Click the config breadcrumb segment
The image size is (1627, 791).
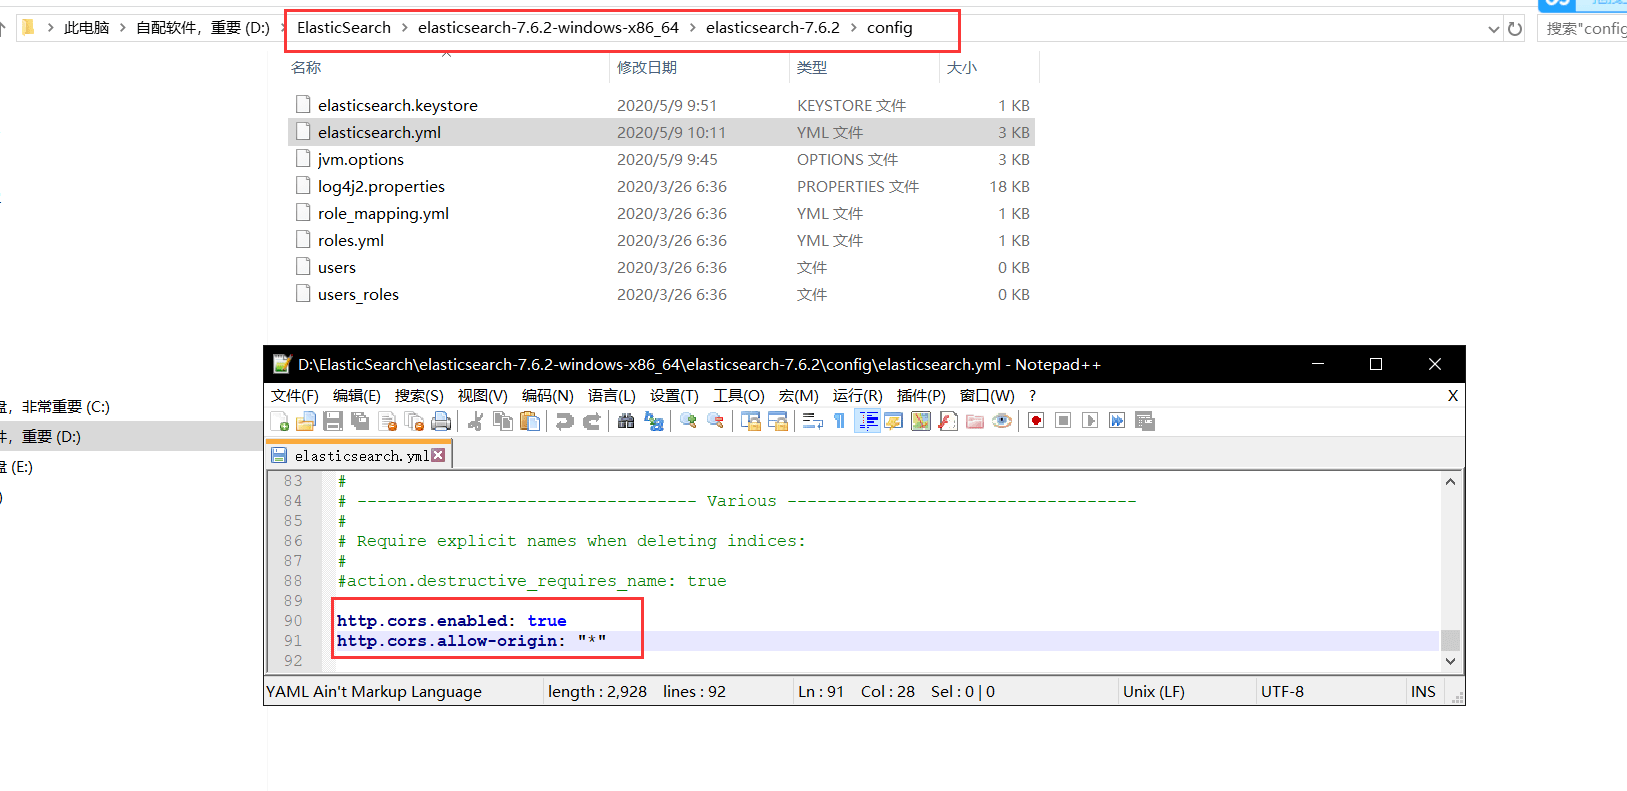tap(890, 28)
